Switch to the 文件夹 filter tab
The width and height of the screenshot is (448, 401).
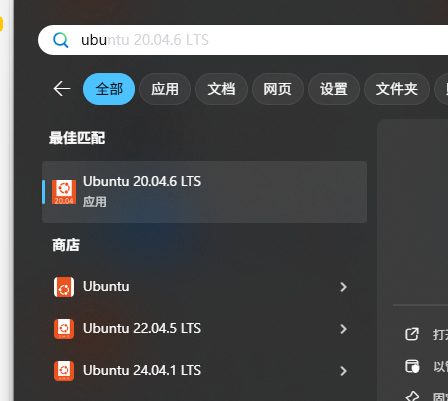pos(397,89)
